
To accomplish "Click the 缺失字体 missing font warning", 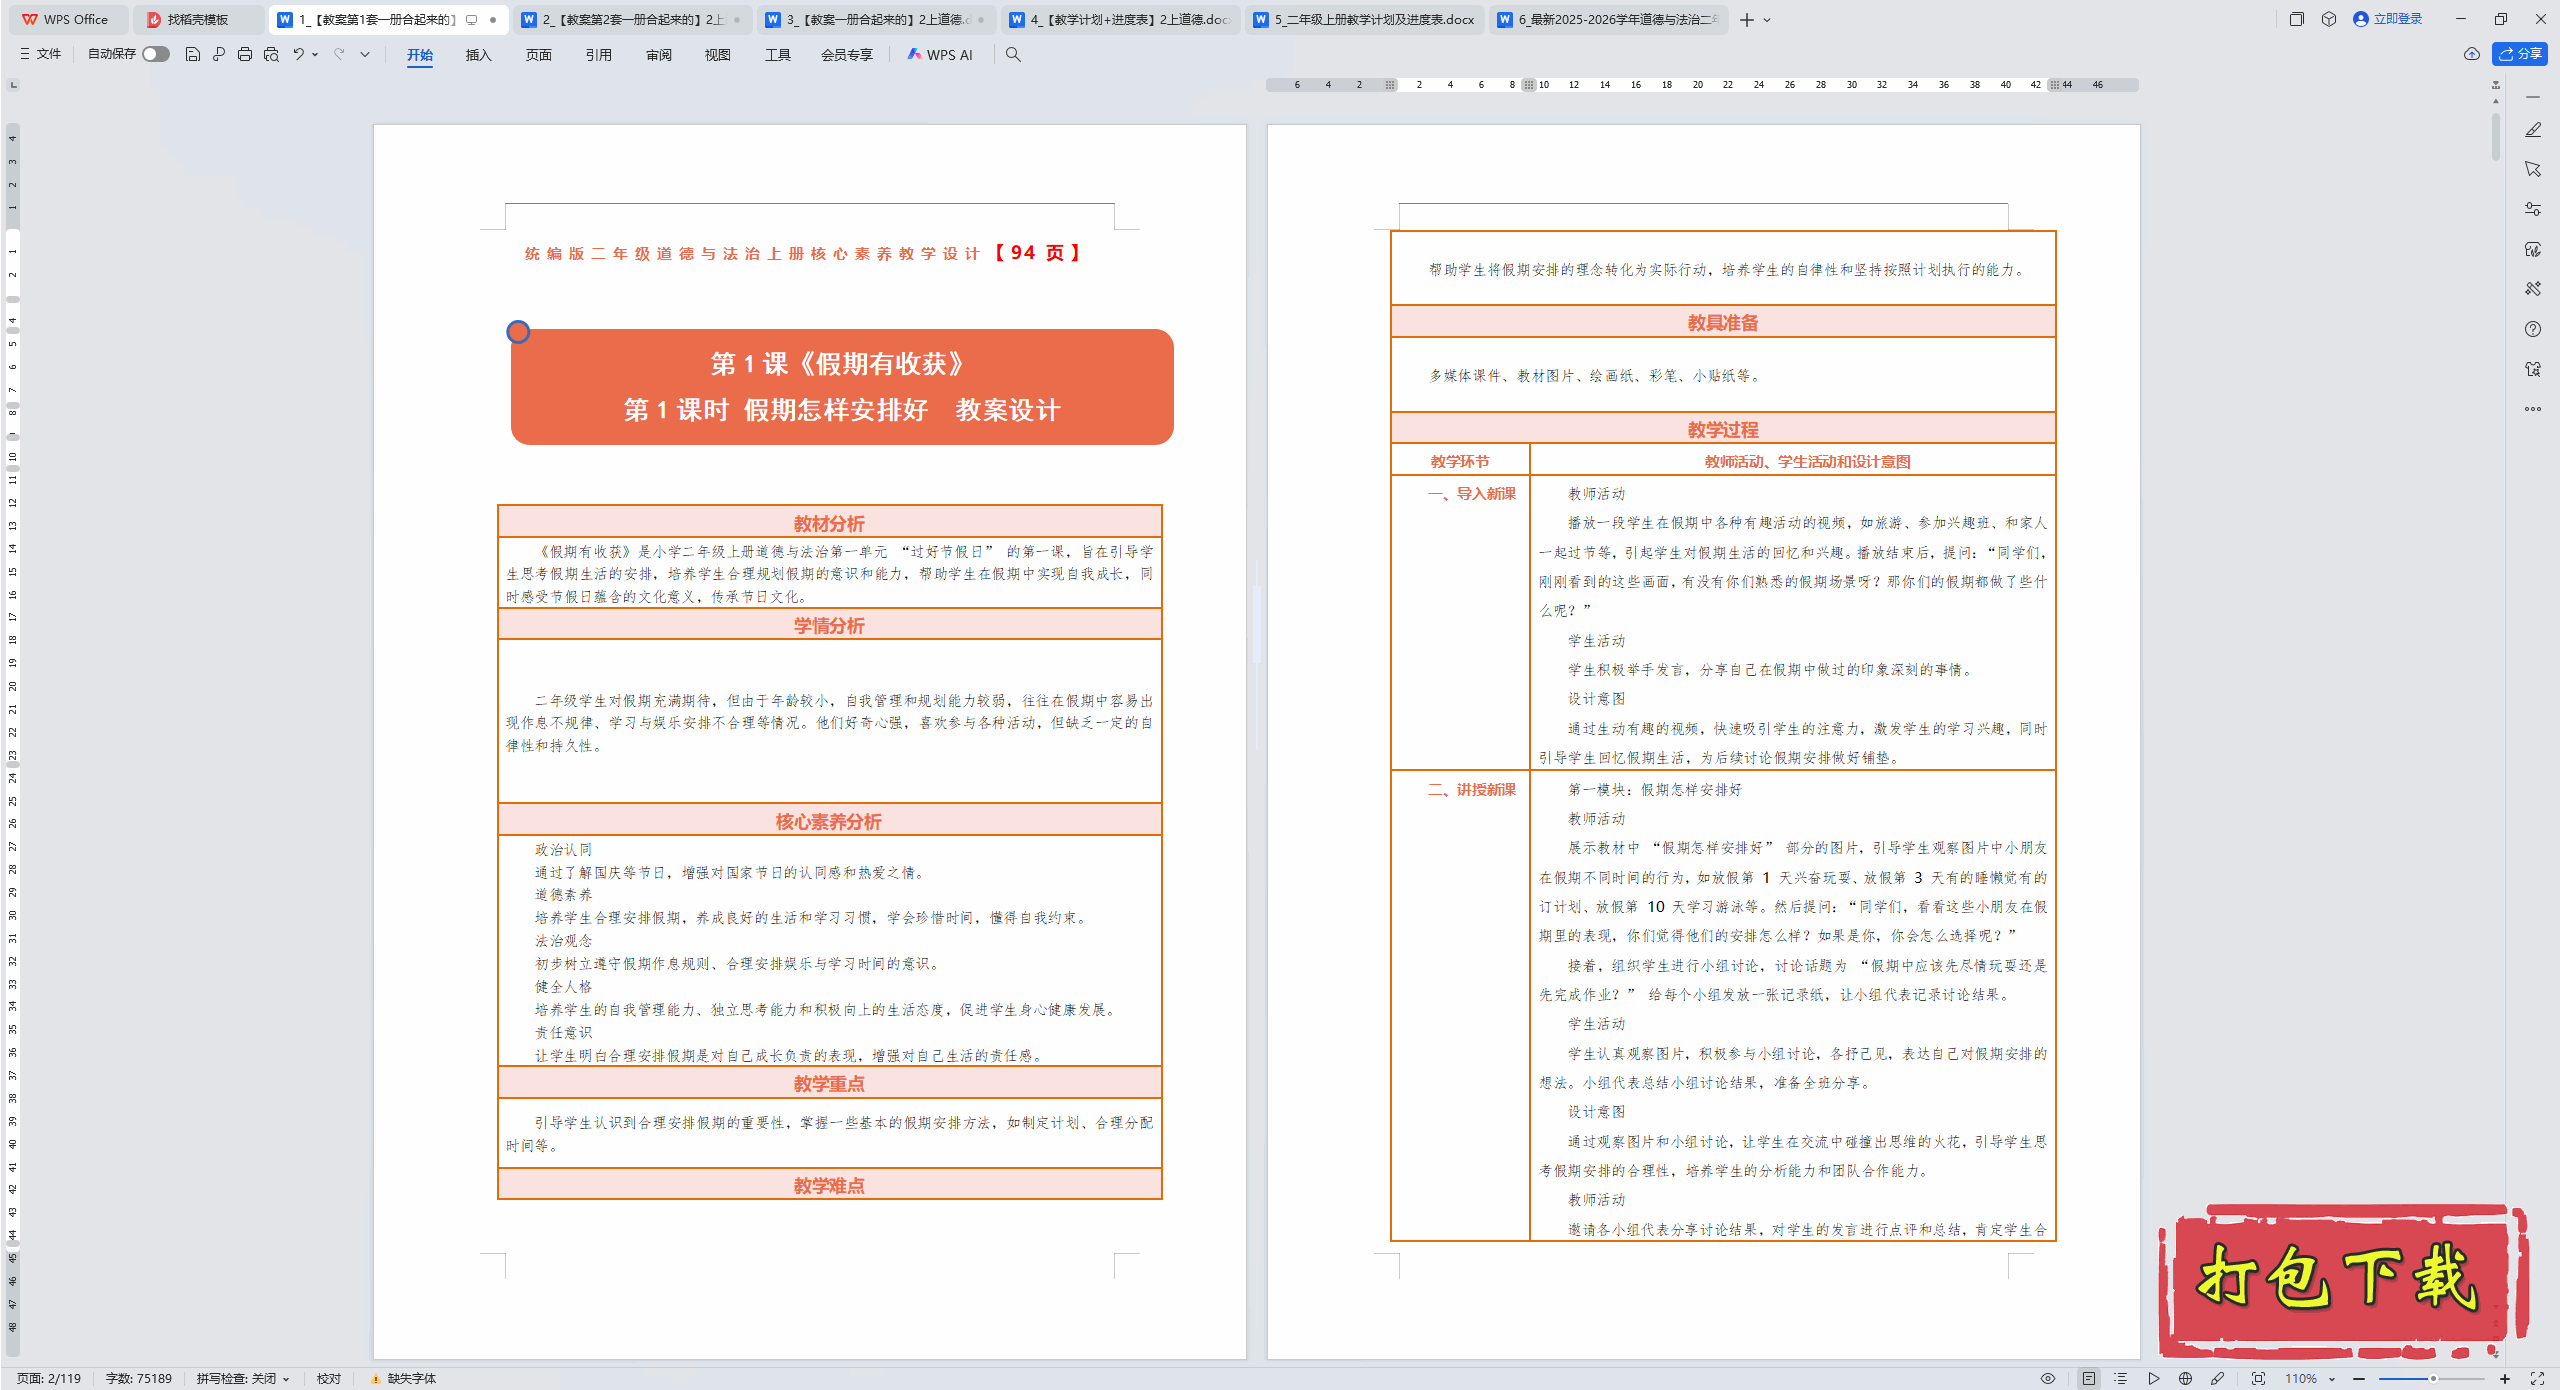I will tap(404, 1378).
